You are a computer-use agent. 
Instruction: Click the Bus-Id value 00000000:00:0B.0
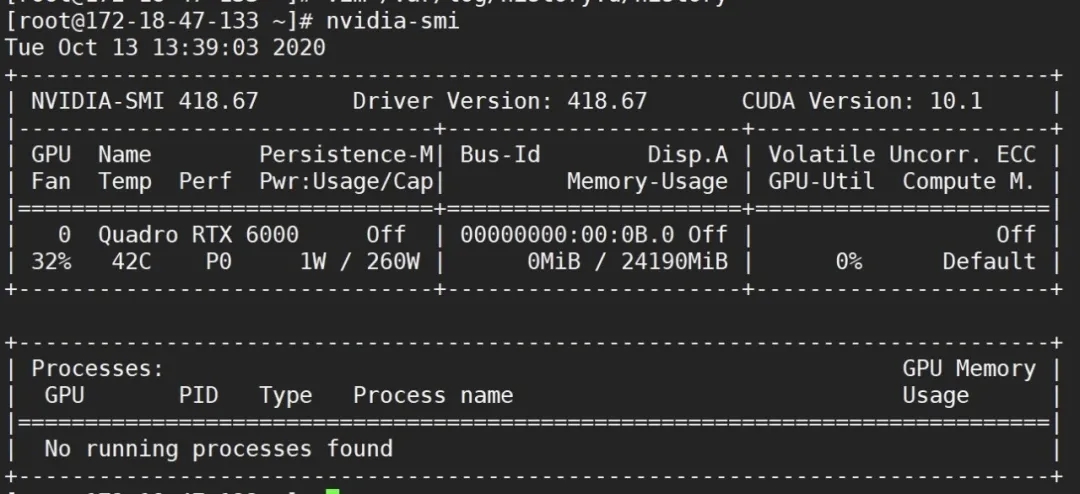click(x=568, y=235)
